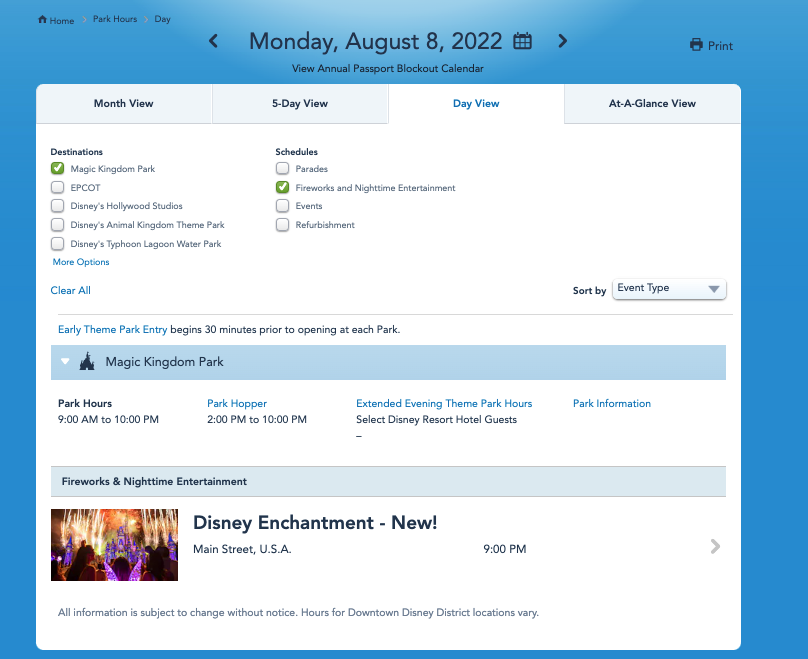This screenshot has height=659, width=808.
Task: Open the calendar date picker icon
Action: pyautogui.click(x=522, y=41)
